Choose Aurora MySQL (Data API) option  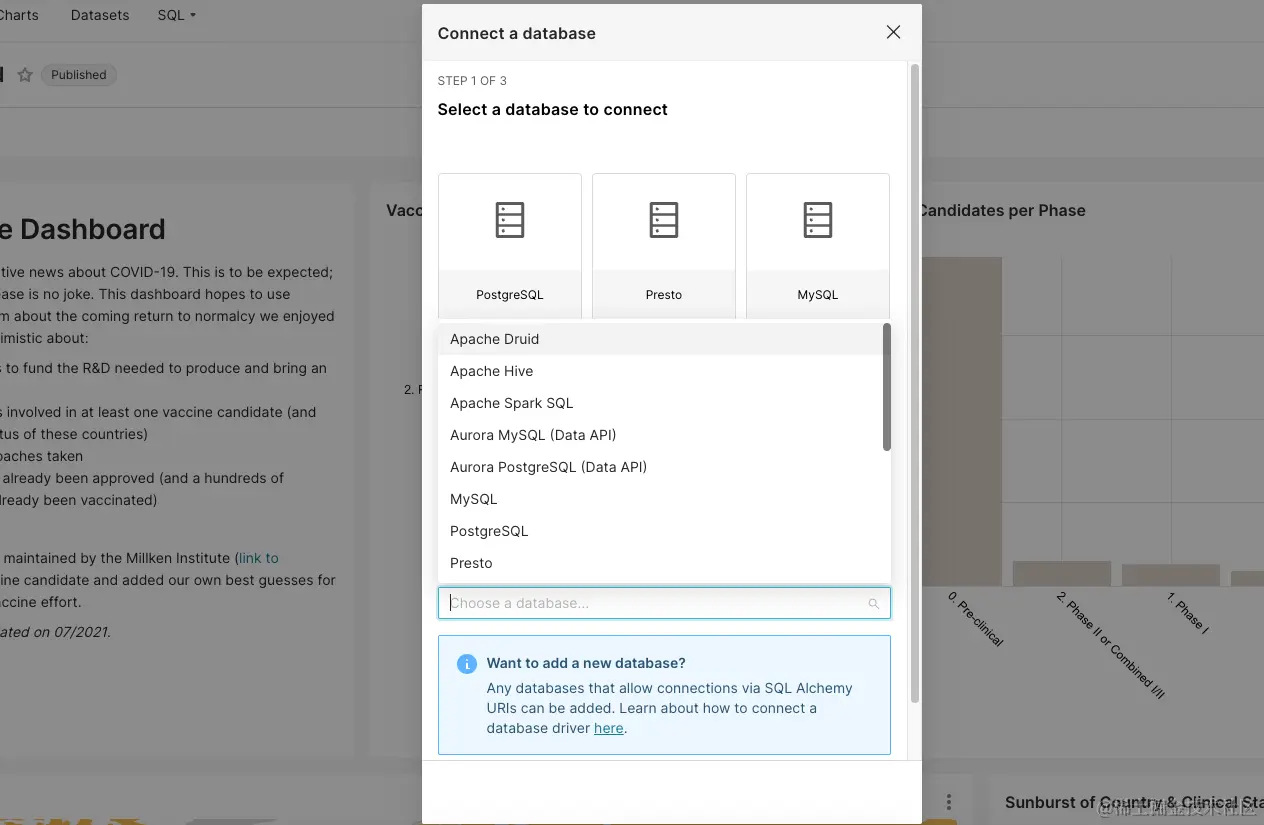[x=661, y=435]
